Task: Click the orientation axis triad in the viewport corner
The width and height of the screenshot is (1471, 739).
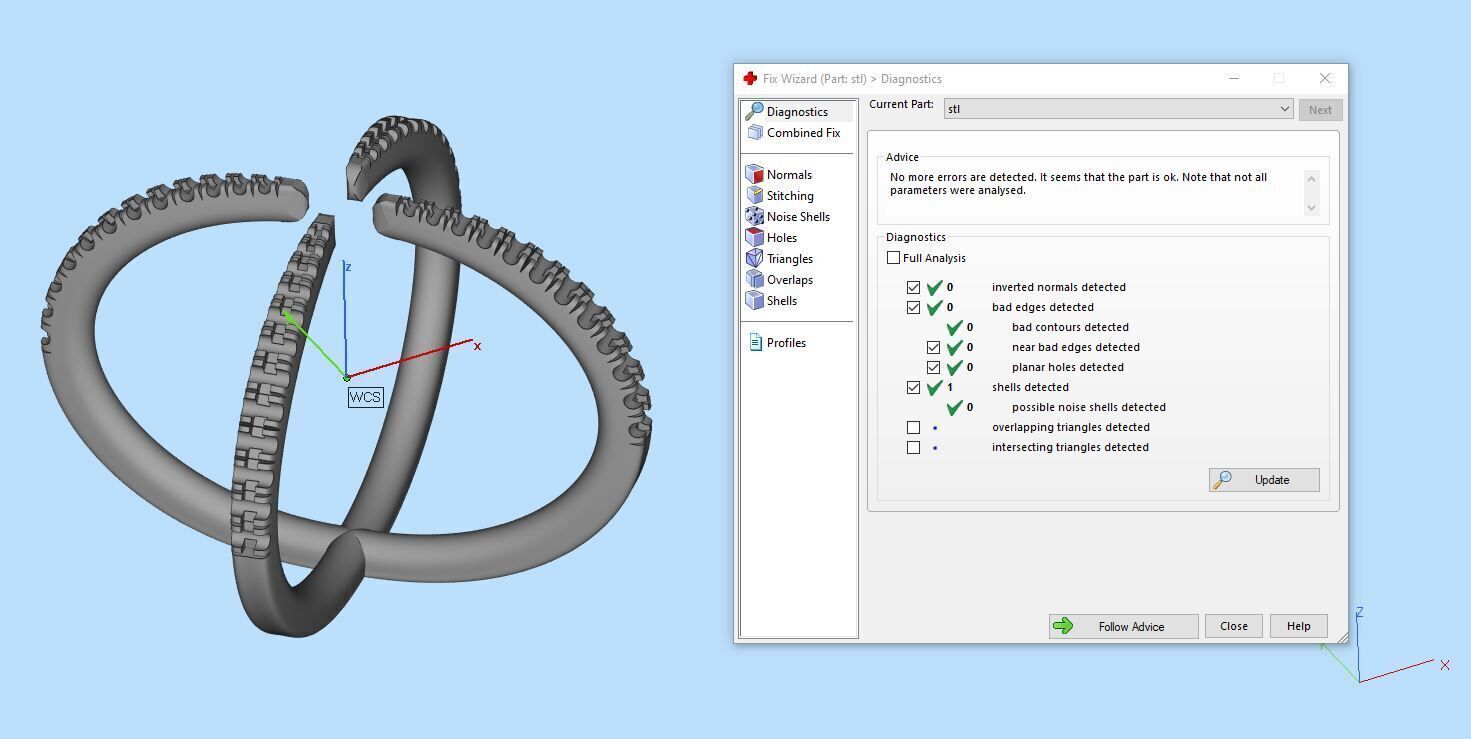Action: point(1385,646)
